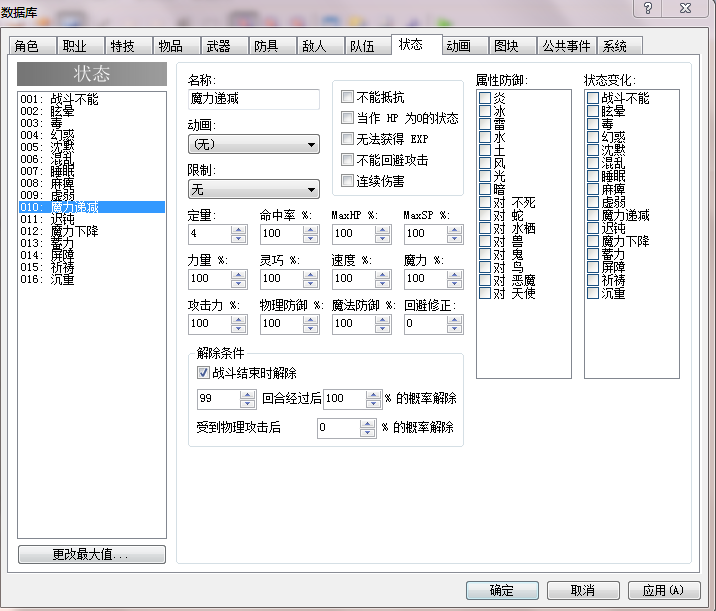Image resolution: width=716 pixels, height=611 pixels.
Task: Click the 应用 (A) button
Action: tap(664, 590)
